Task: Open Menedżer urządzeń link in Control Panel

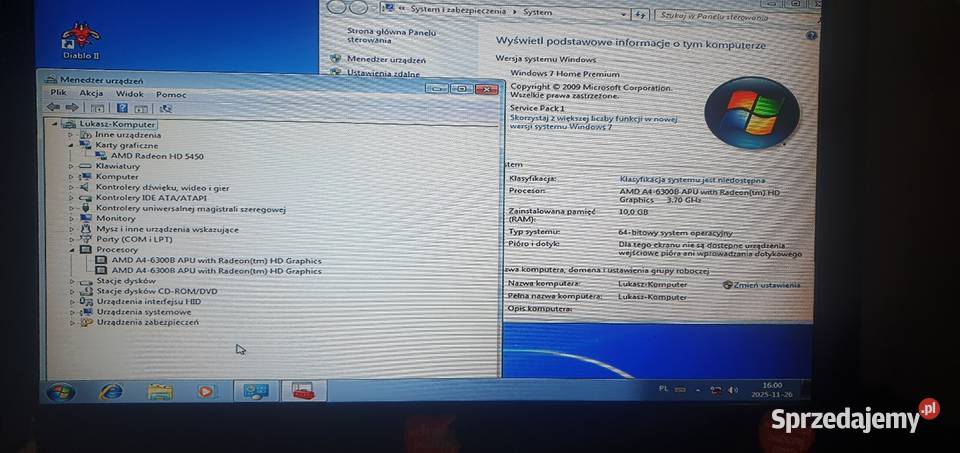Action: pyautogui.click(x=386, y=60)
